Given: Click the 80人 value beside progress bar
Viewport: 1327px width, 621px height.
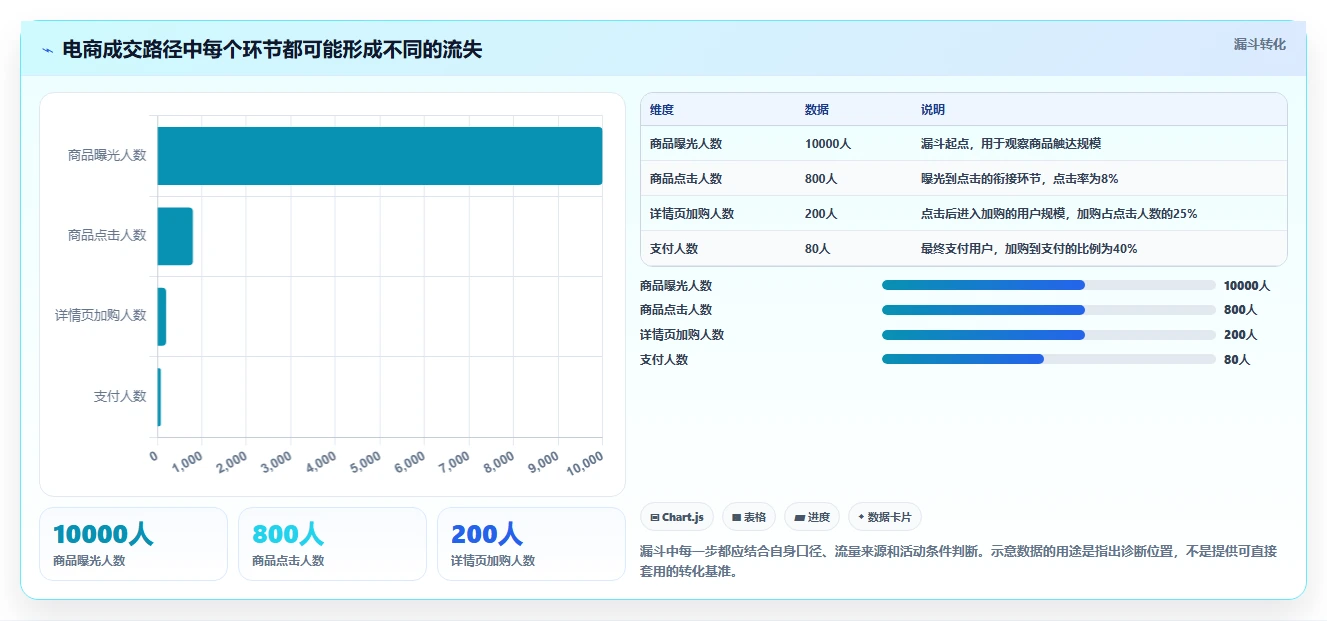Looking at the screenshot, I should (1237, 360).
